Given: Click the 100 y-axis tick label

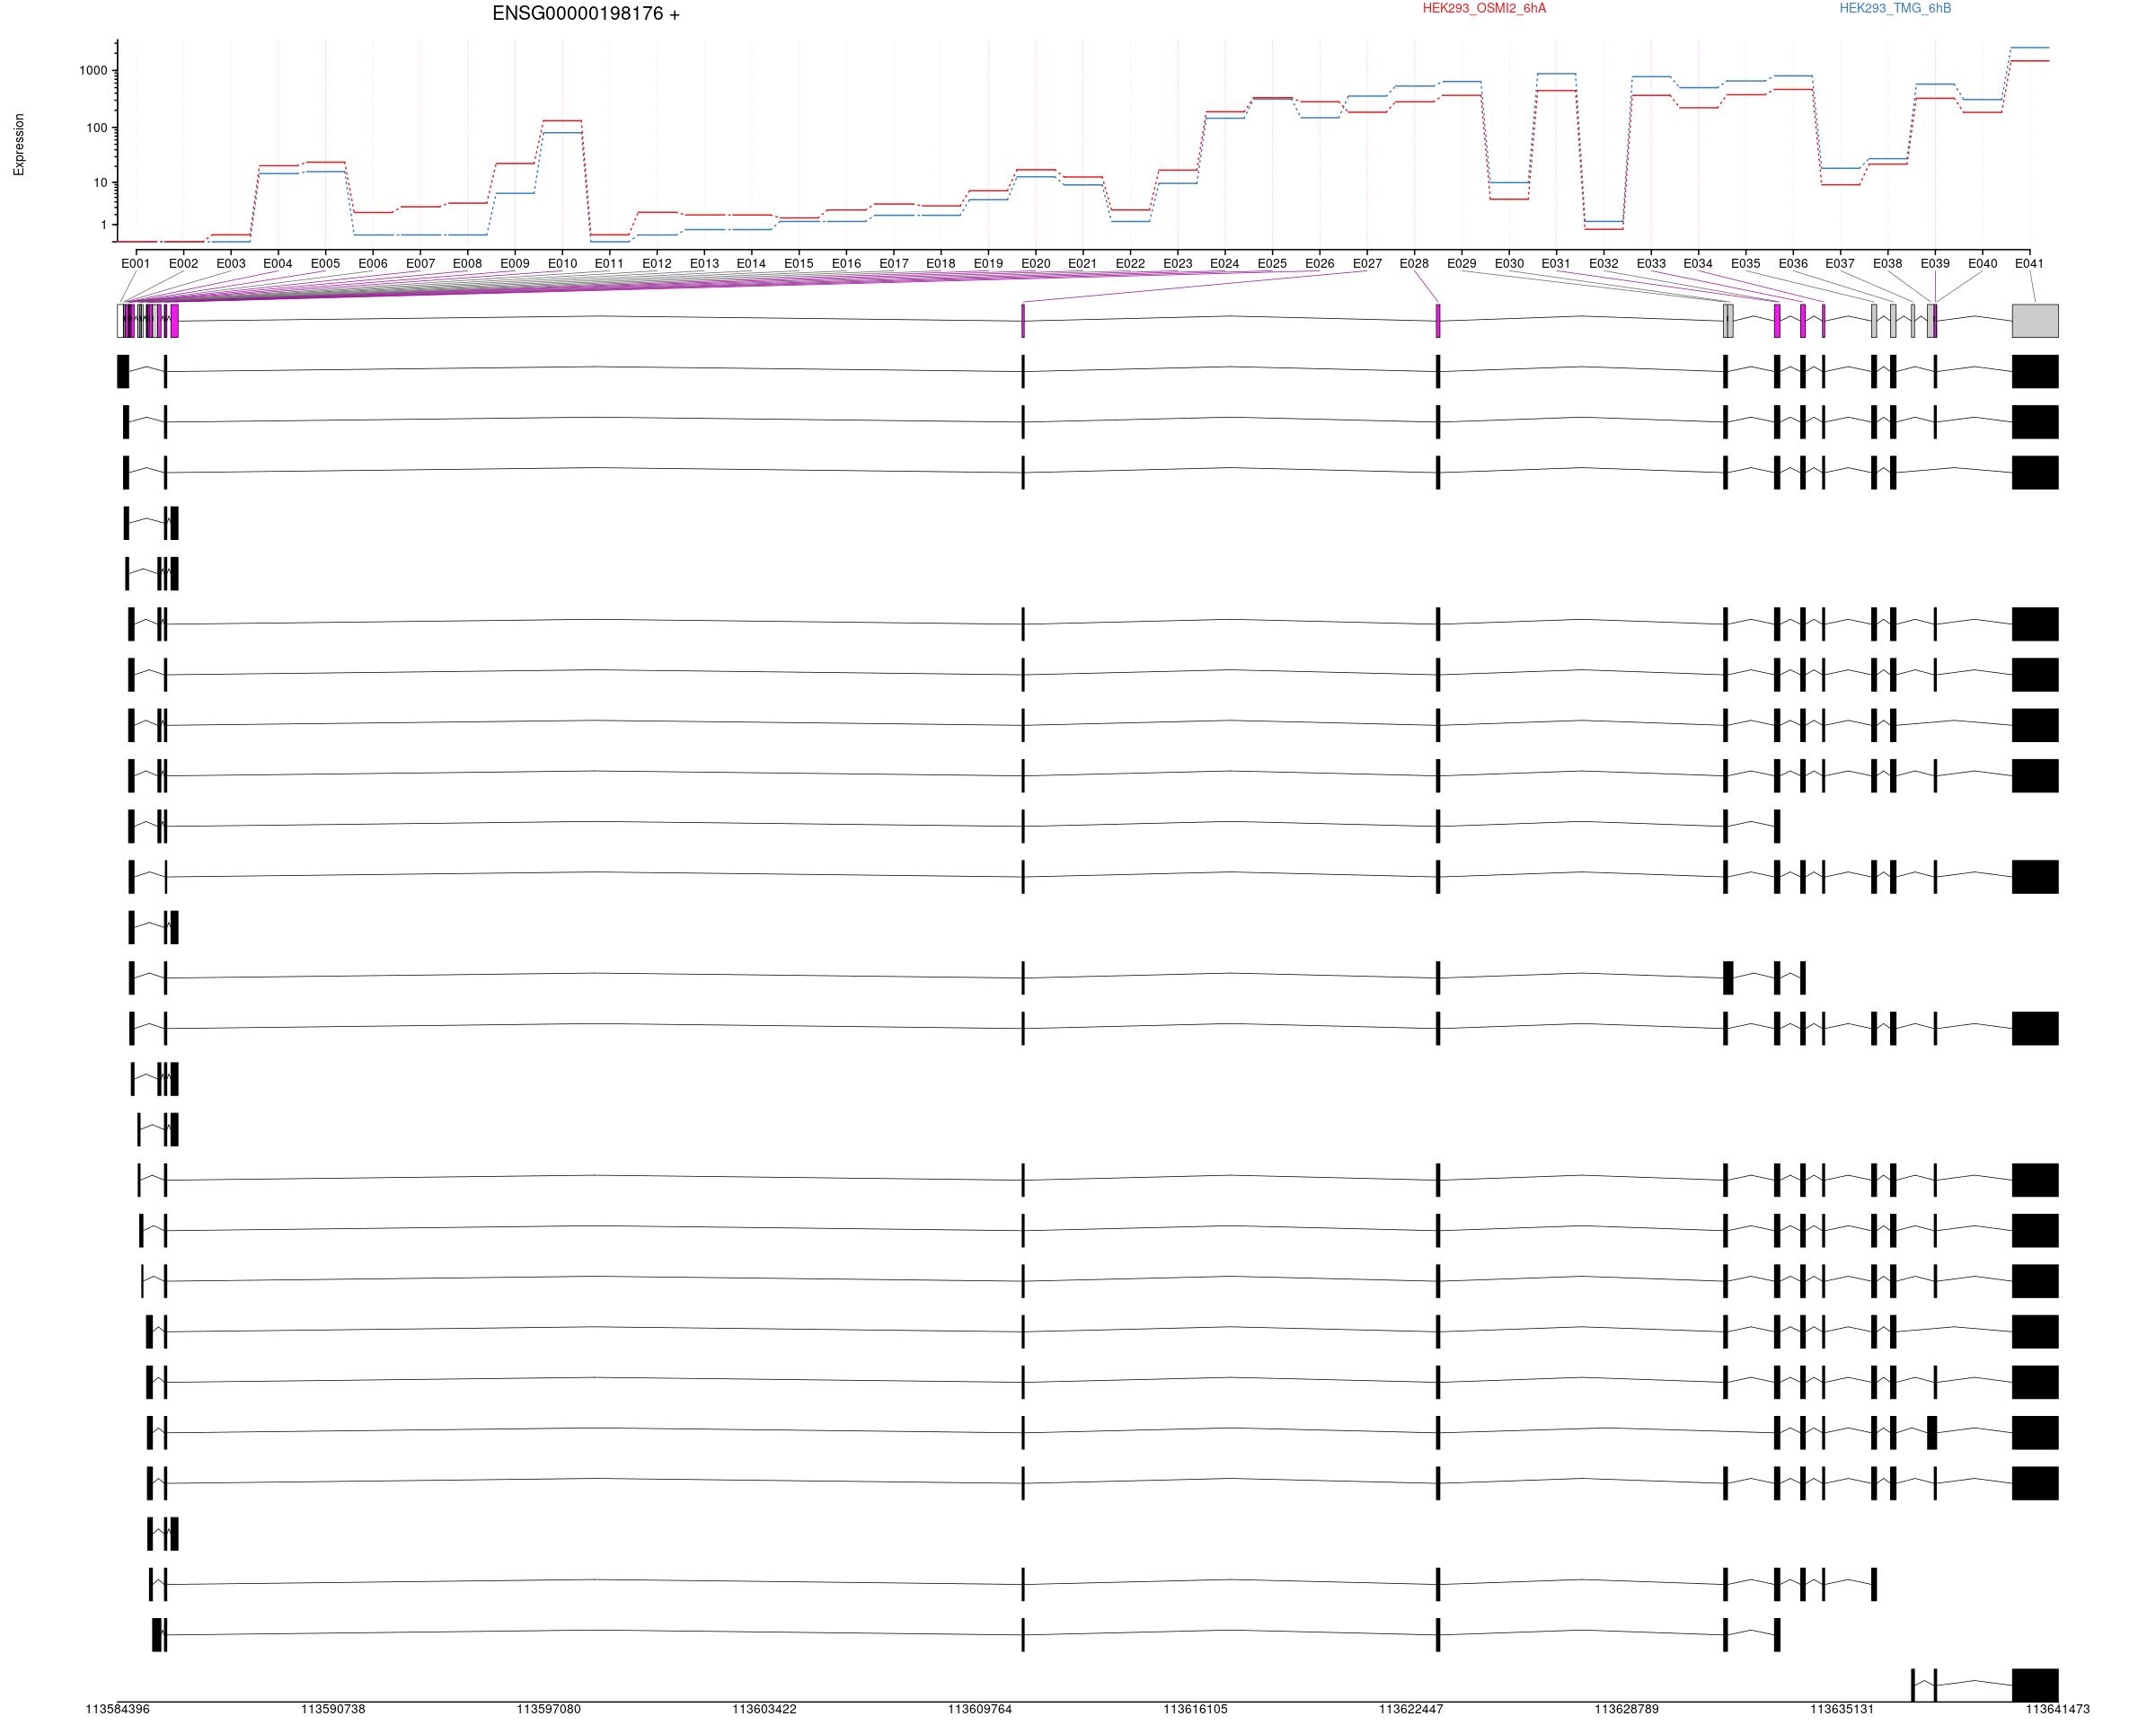Looking at the screenshot, I should tap(97, 128).
